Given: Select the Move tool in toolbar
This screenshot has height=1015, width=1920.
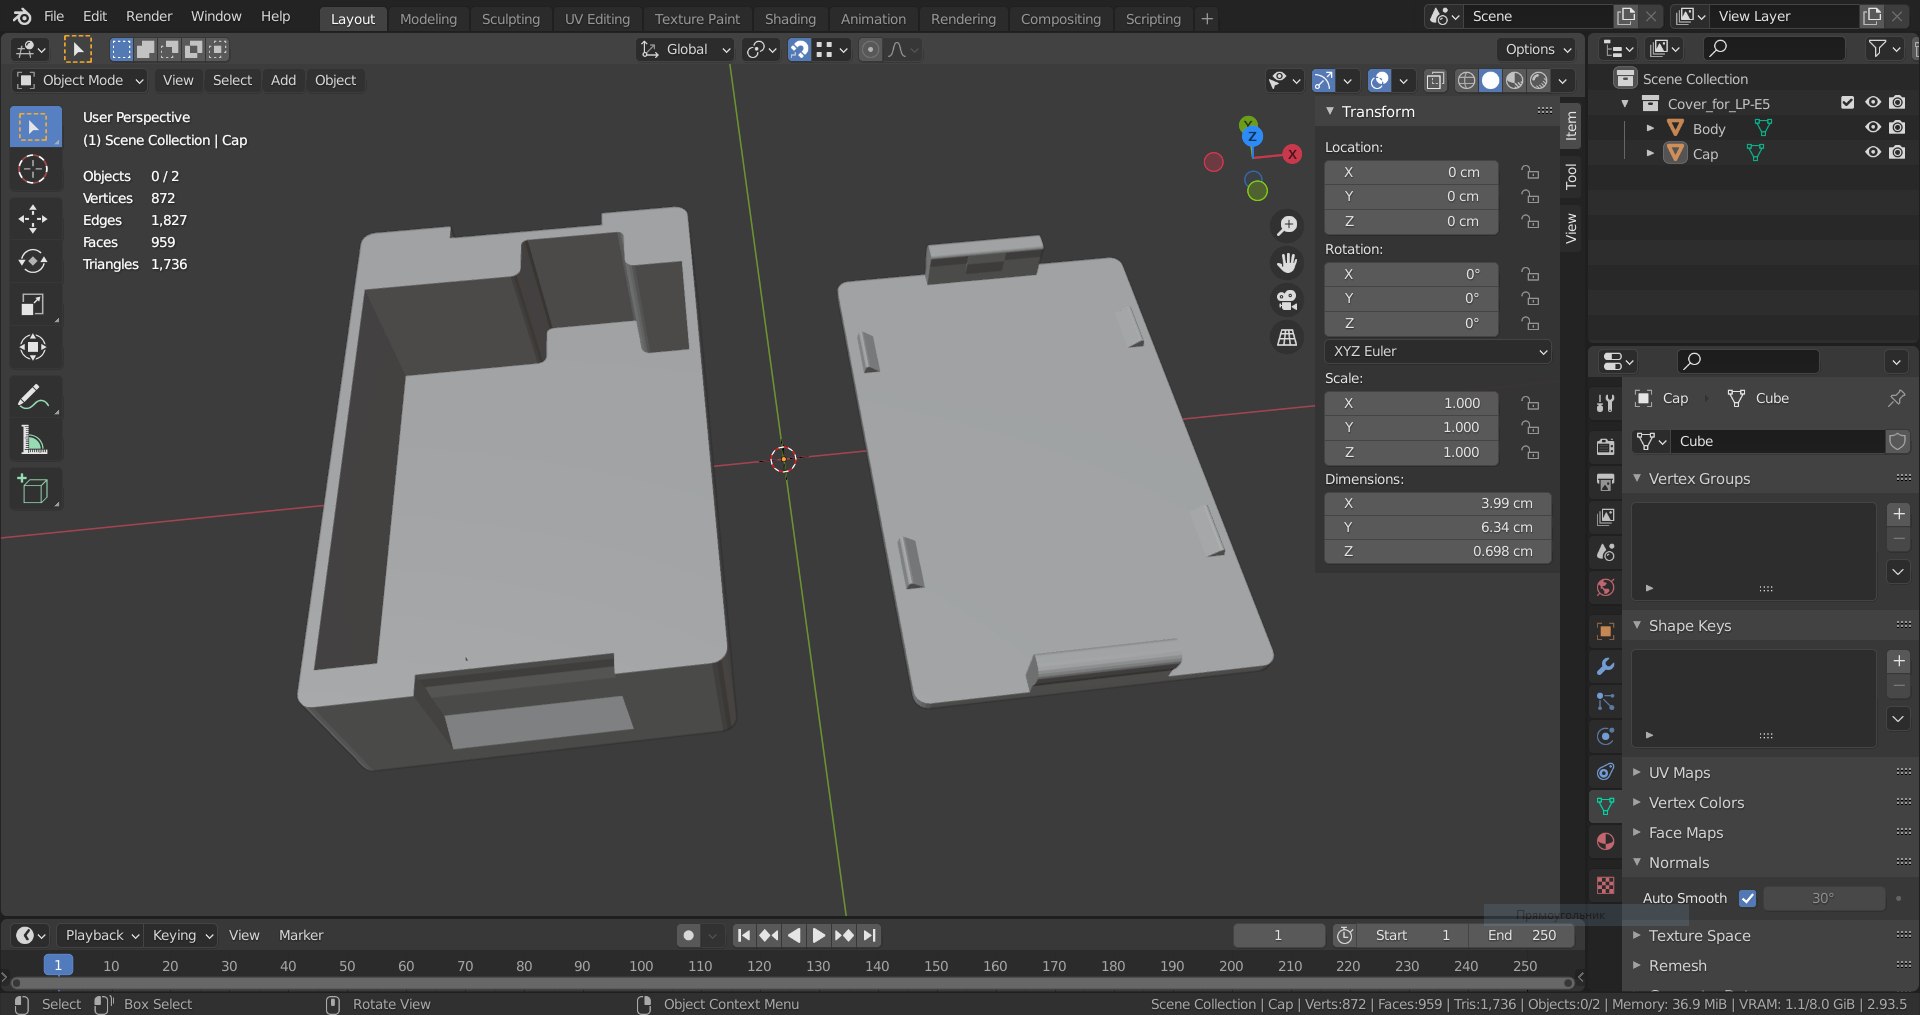Looking at the screenshot, I should (33, 218).
